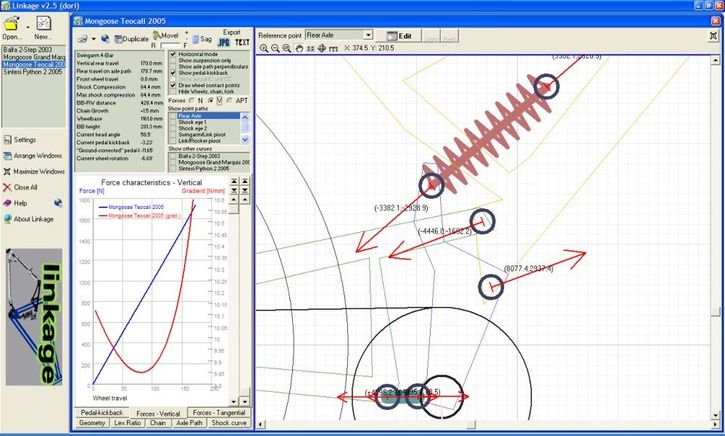
Task: Enable Show axle path perpendiculars
Action: tap(173, 67)
